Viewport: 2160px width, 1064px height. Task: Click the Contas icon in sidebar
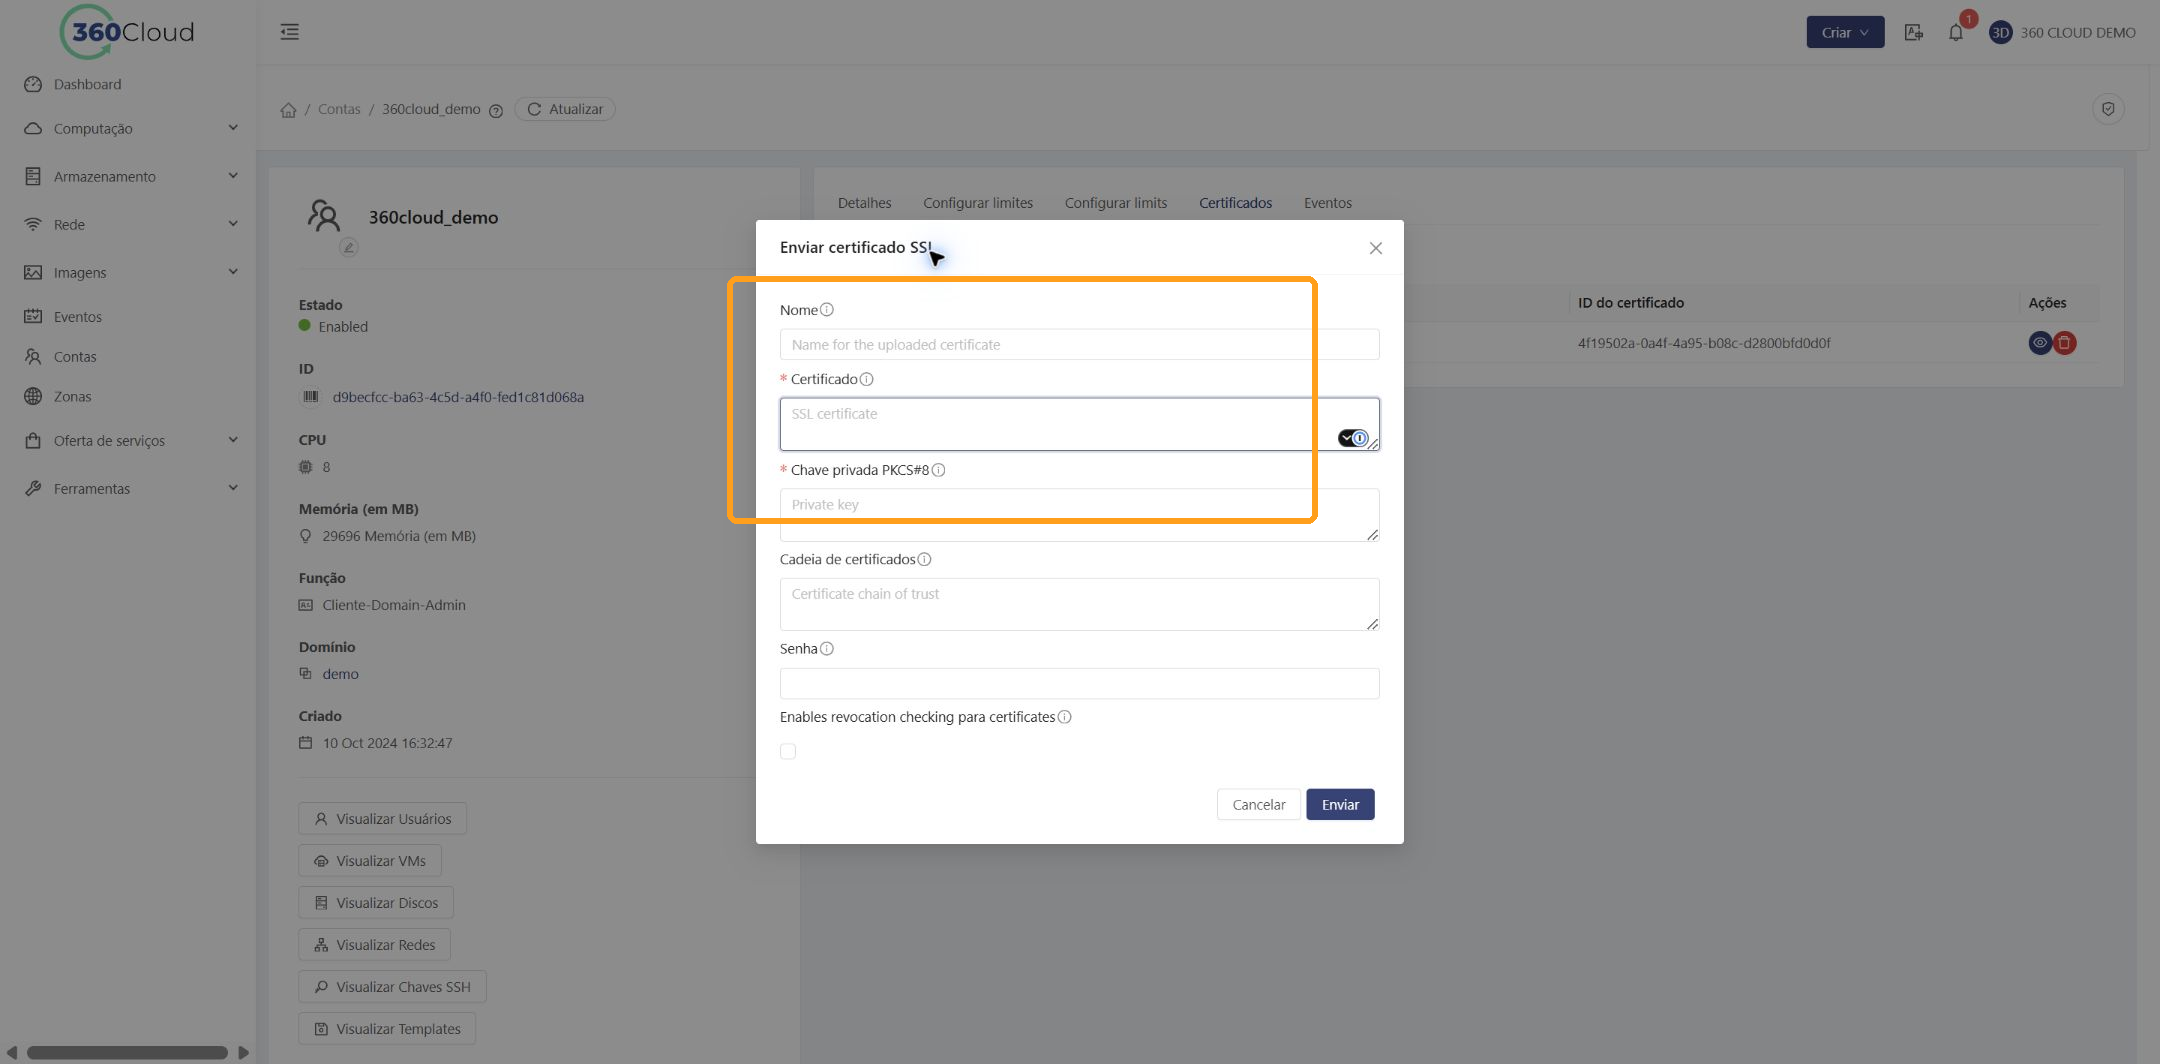tap(33, 356)
